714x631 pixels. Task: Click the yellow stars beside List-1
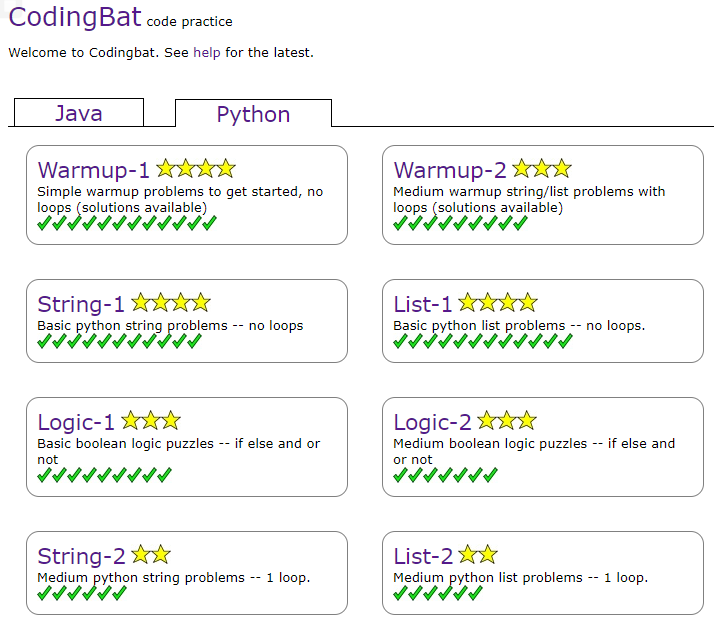click(x=497, y=303)
